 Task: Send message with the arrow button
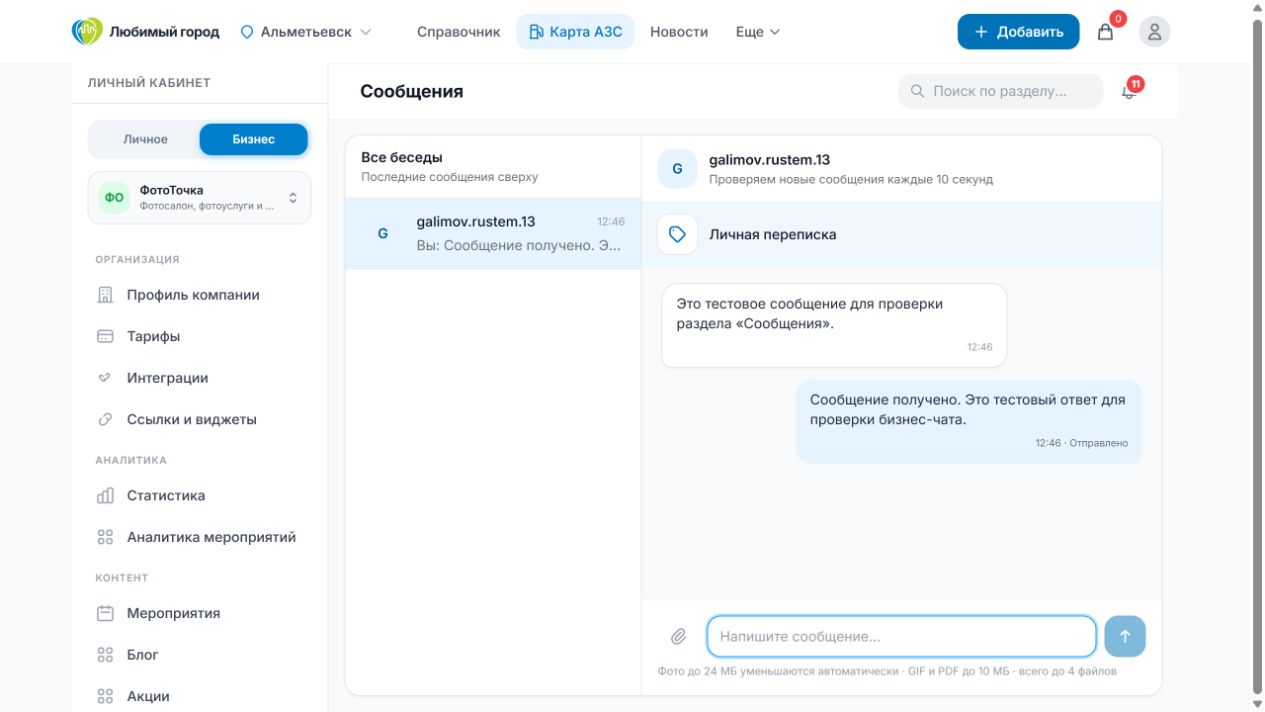pos(1125,636)
